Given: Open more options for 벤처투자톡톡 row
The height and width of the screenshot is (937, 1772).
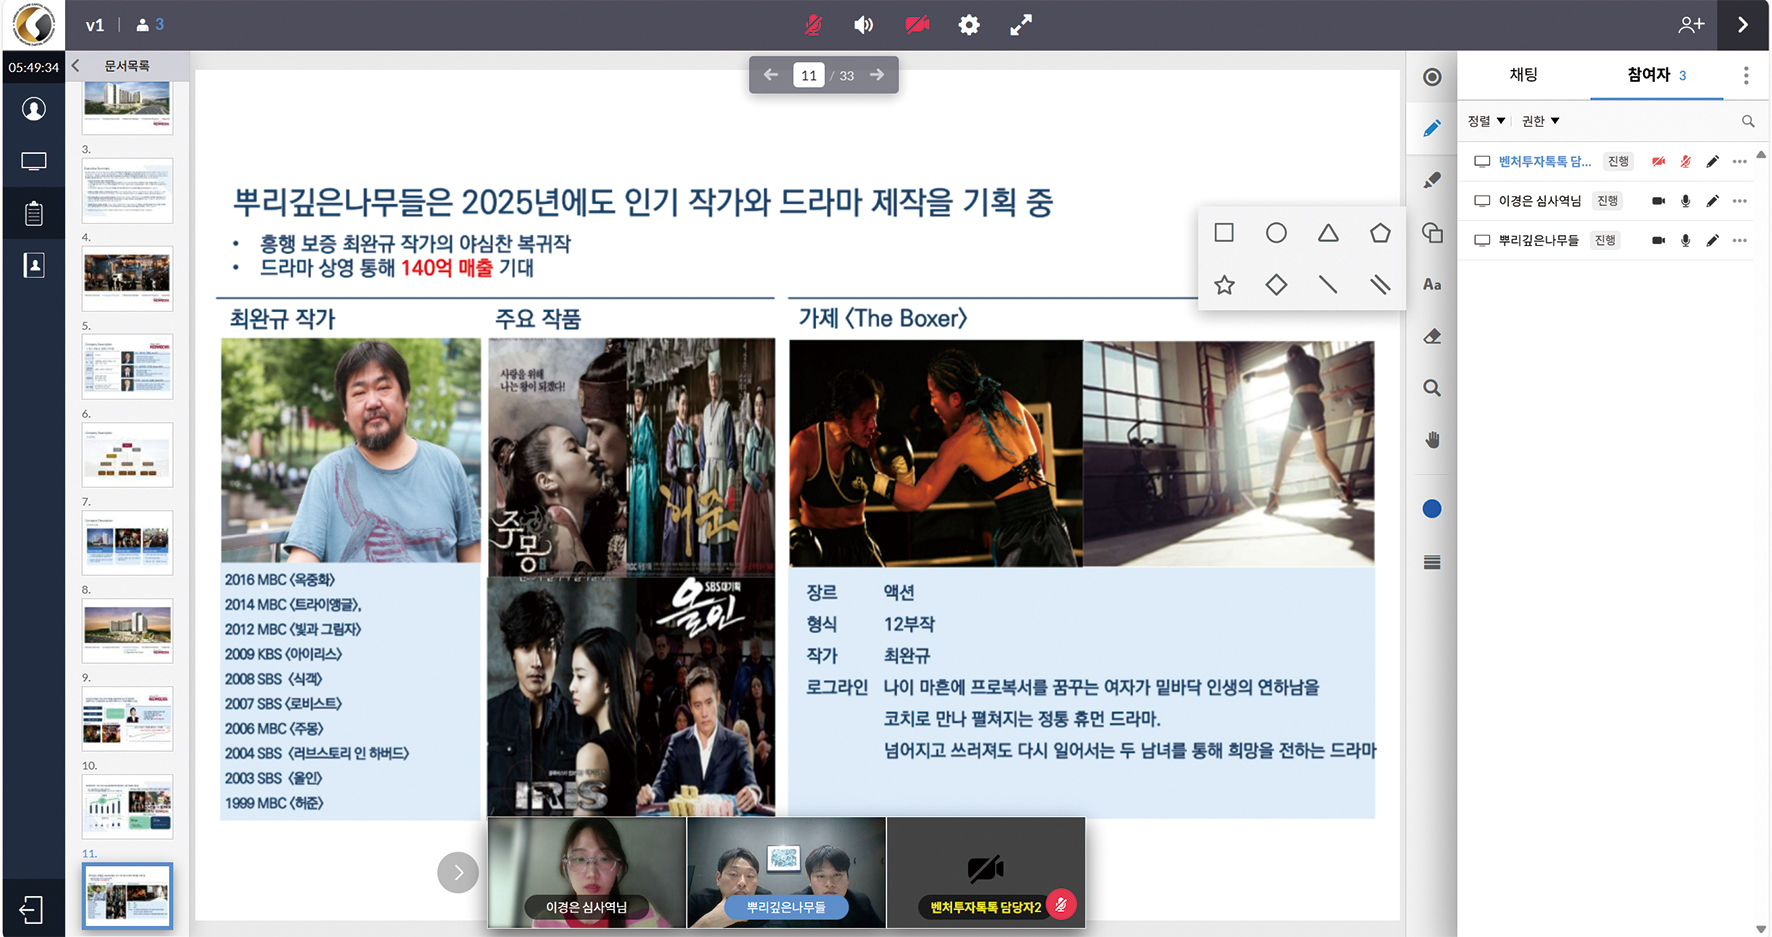Looking at the screenshot, I should tap(1740, 161).
